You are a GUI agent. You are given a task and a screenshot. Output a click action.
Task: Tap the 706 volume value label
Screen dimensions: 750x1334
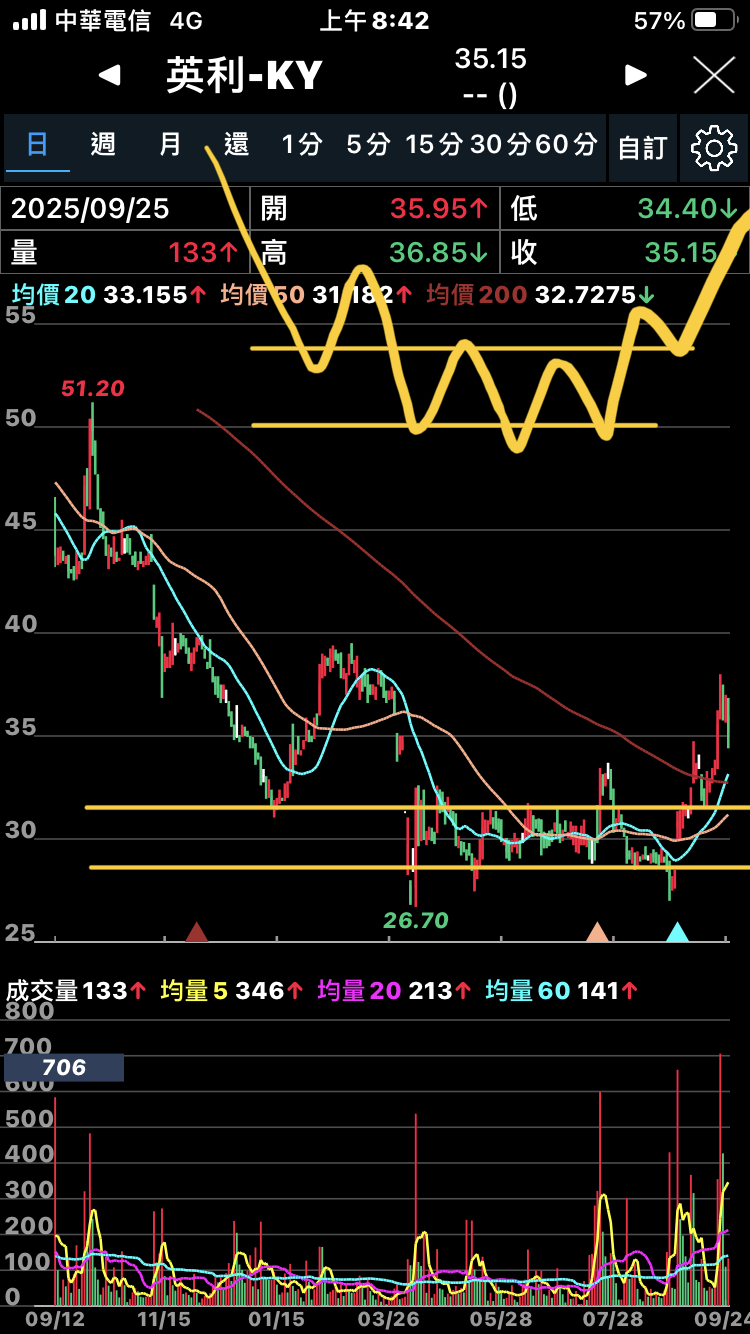[x=64, y=1068]
